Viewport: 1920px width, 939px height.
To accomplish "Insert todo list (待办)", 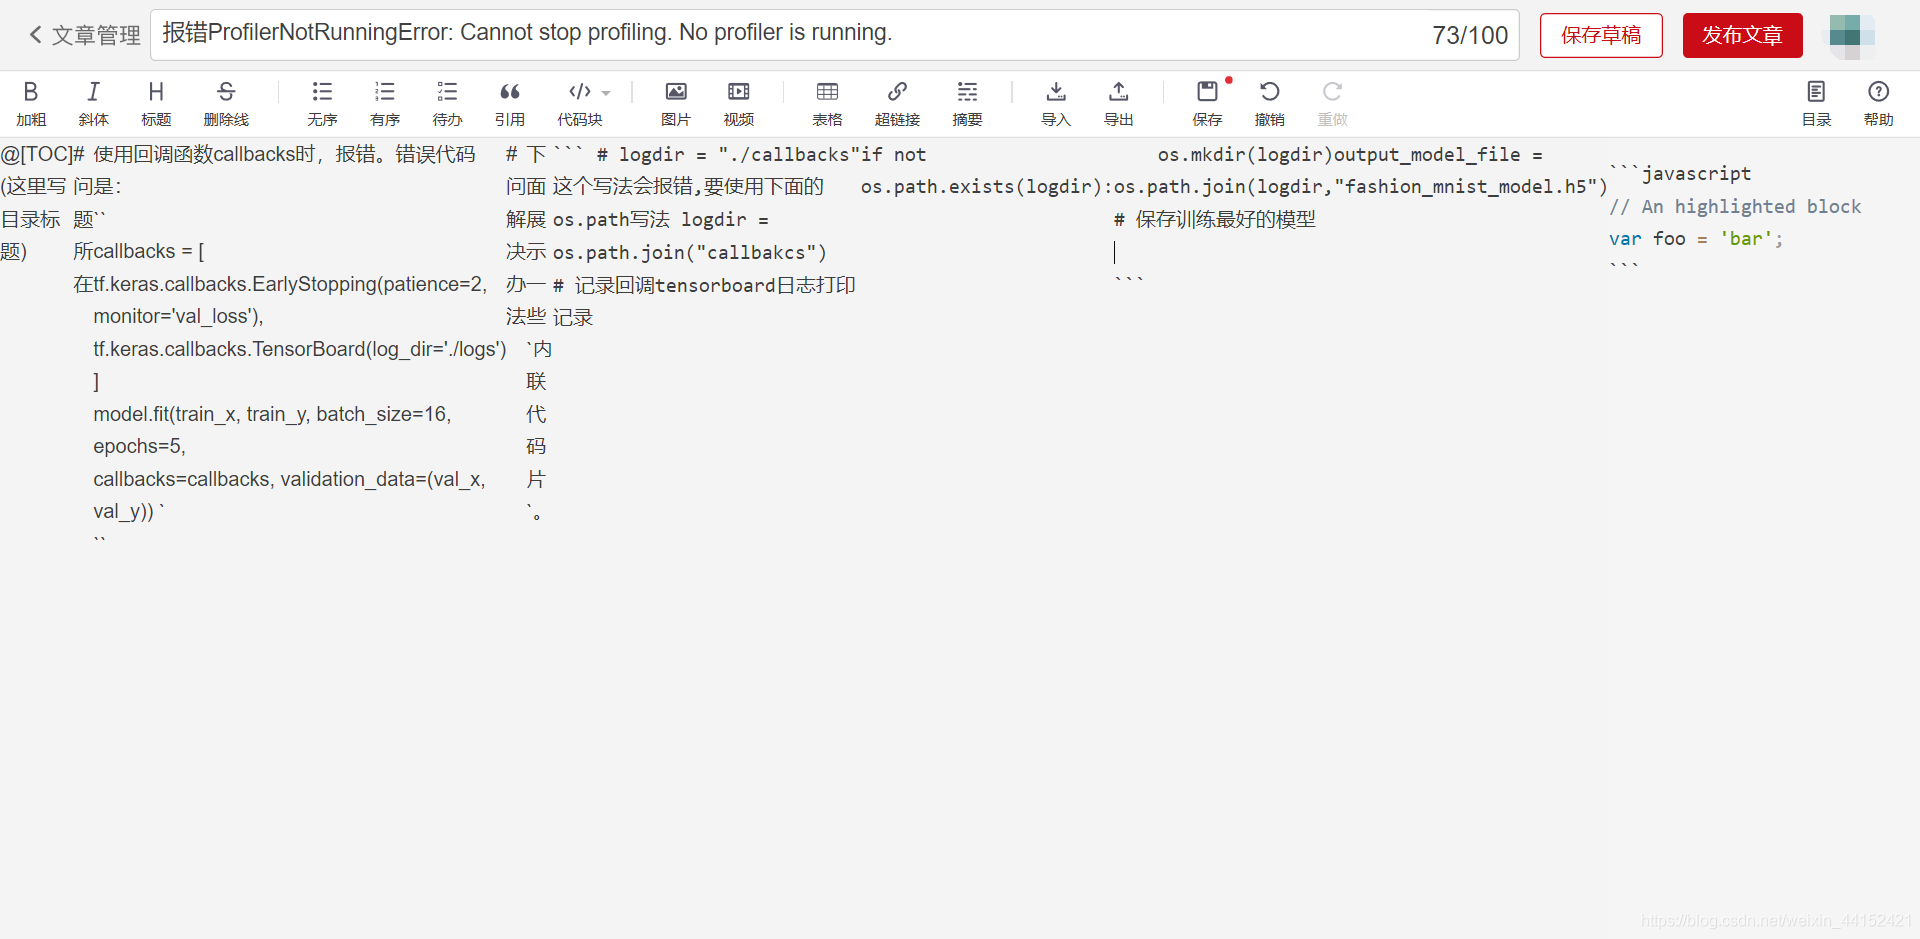I will [x=447, y=104].
